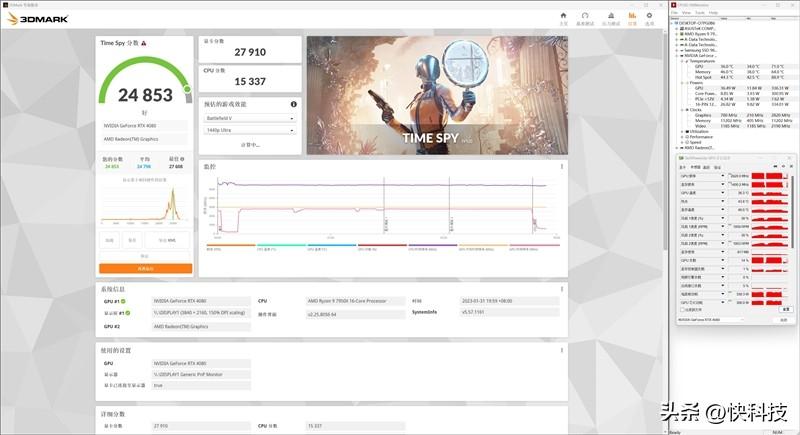Screen dimensions: 800x435
Task: Open the three-dot menu of the monitoring panel
Action: (x=562, y=166)
